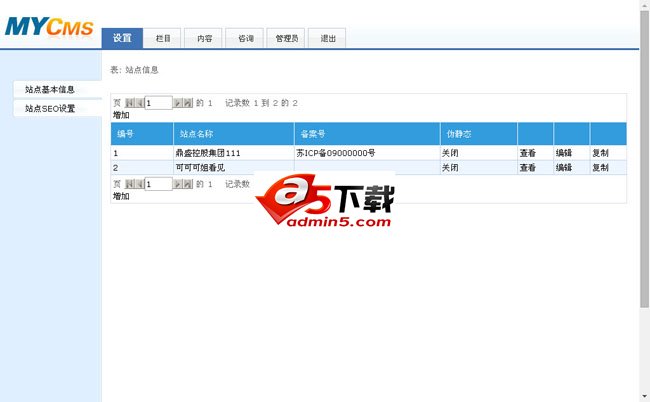Click 复制 for 可可可姐看见 row
This screenshot has height=402, width=650.
coord(600,167)
